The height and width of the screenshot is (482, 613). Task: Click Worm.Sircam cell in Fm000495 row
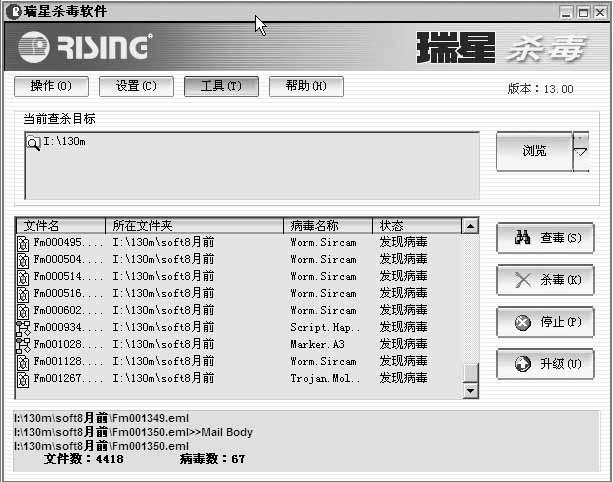pos(323,242)
